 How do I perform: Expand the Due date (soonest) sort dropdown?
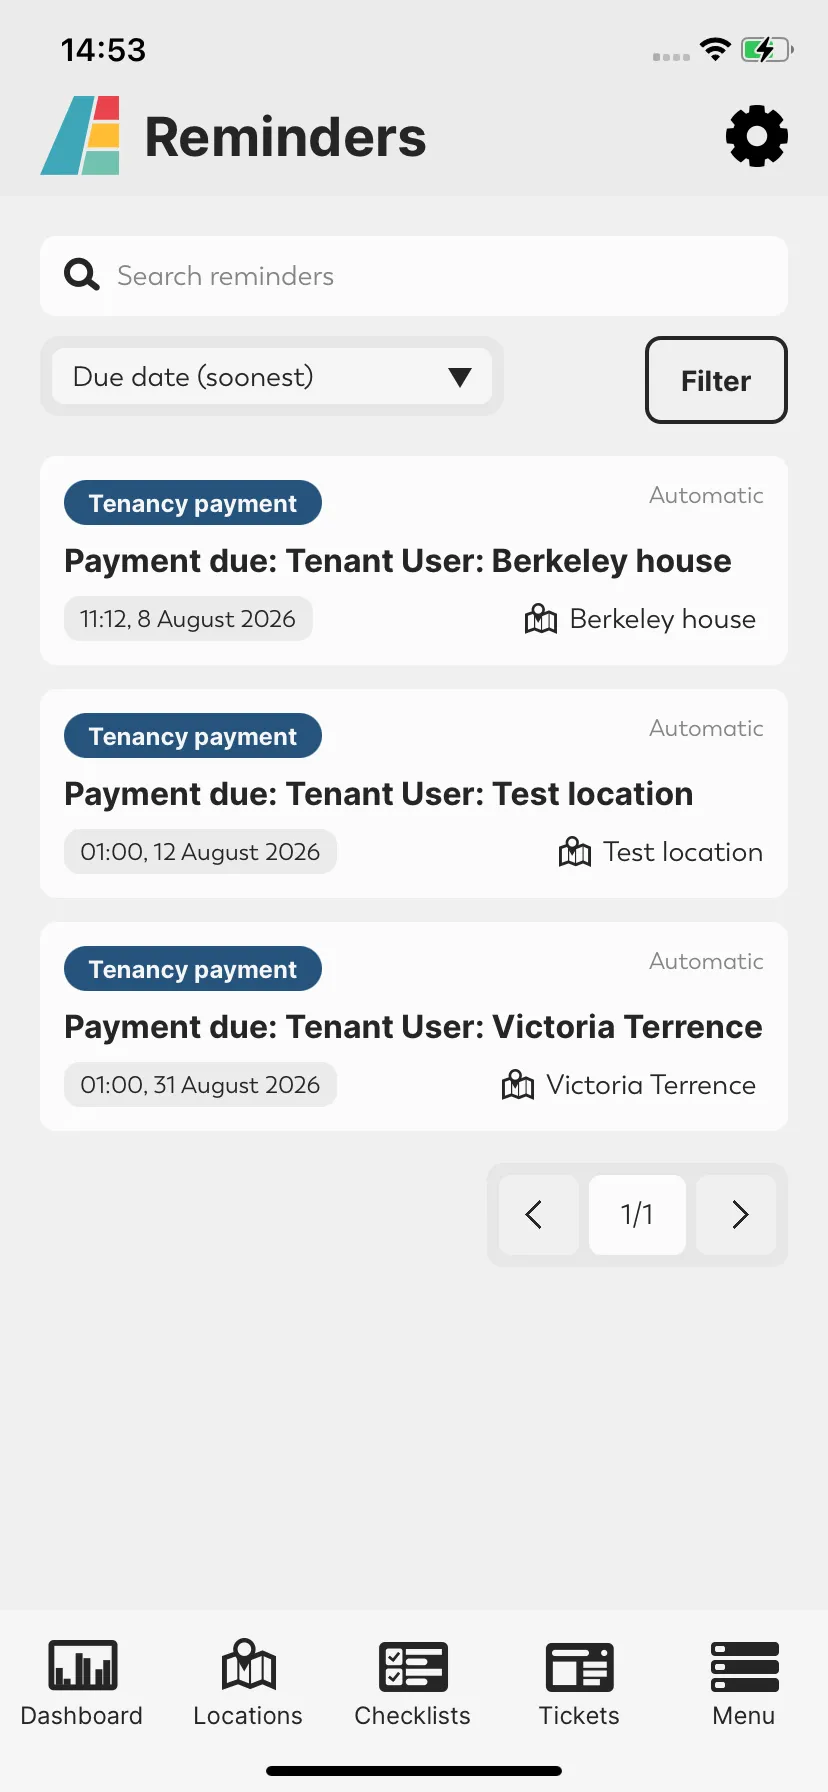tap(272, 377)
